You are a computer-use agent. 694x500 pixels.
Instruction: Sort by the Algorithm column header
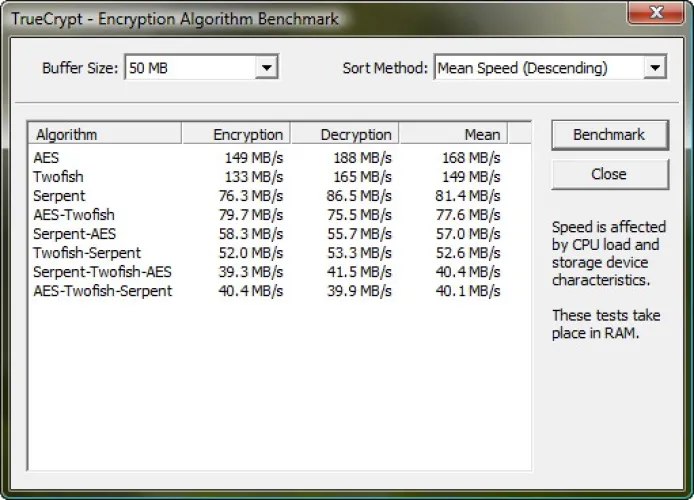(105, 134)
